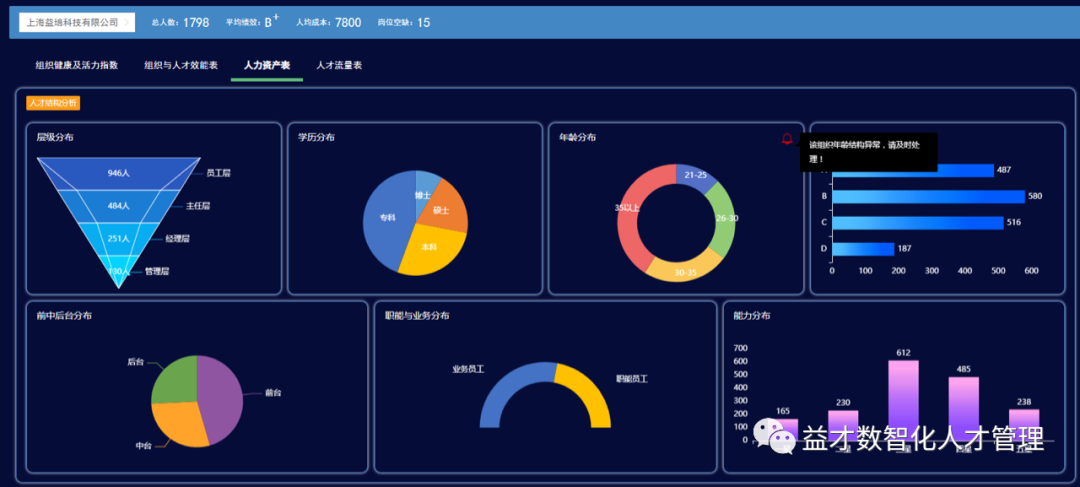The height and width of the screenshot is (487, 1080).
Task: Click the 该组织年龄结构异常 warning tooltip
Action: (x=868, y=152)
